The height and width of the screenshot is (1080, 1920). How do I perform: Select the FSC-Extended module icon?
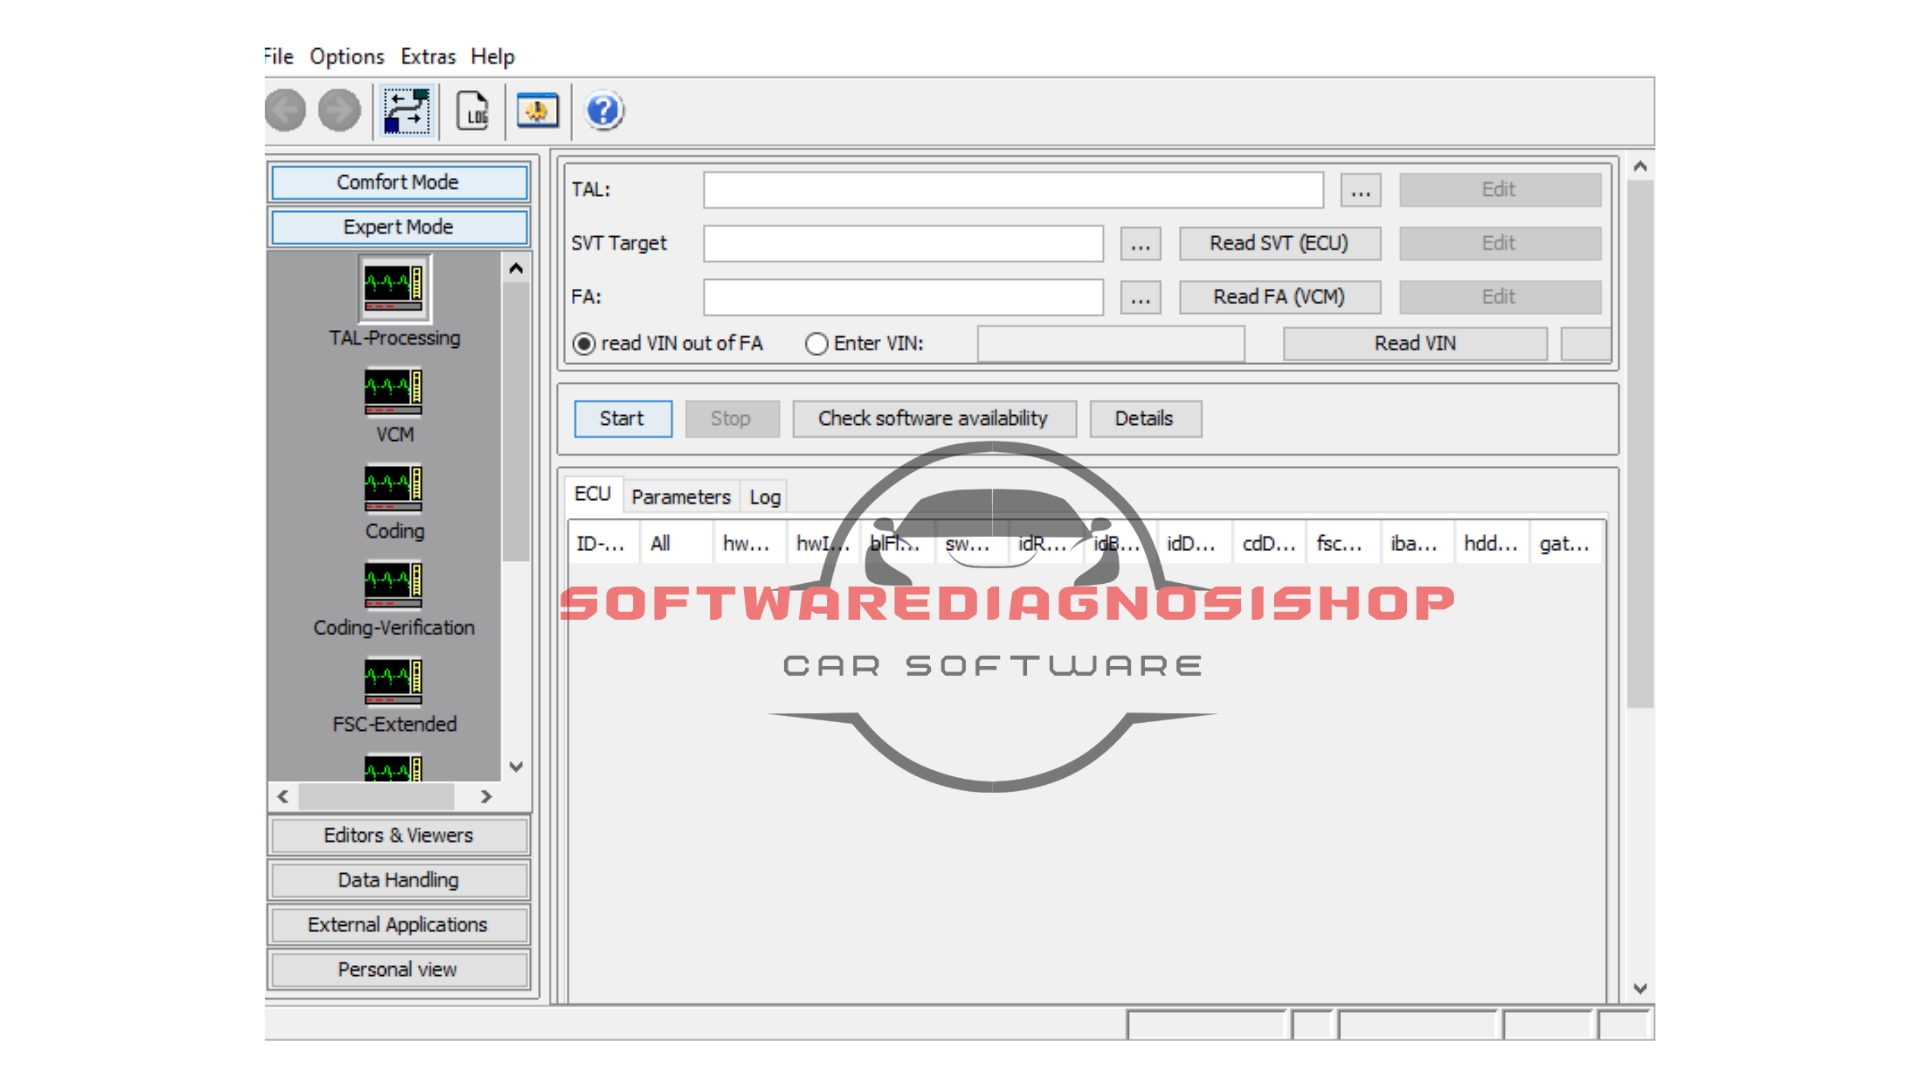point(393,681)
